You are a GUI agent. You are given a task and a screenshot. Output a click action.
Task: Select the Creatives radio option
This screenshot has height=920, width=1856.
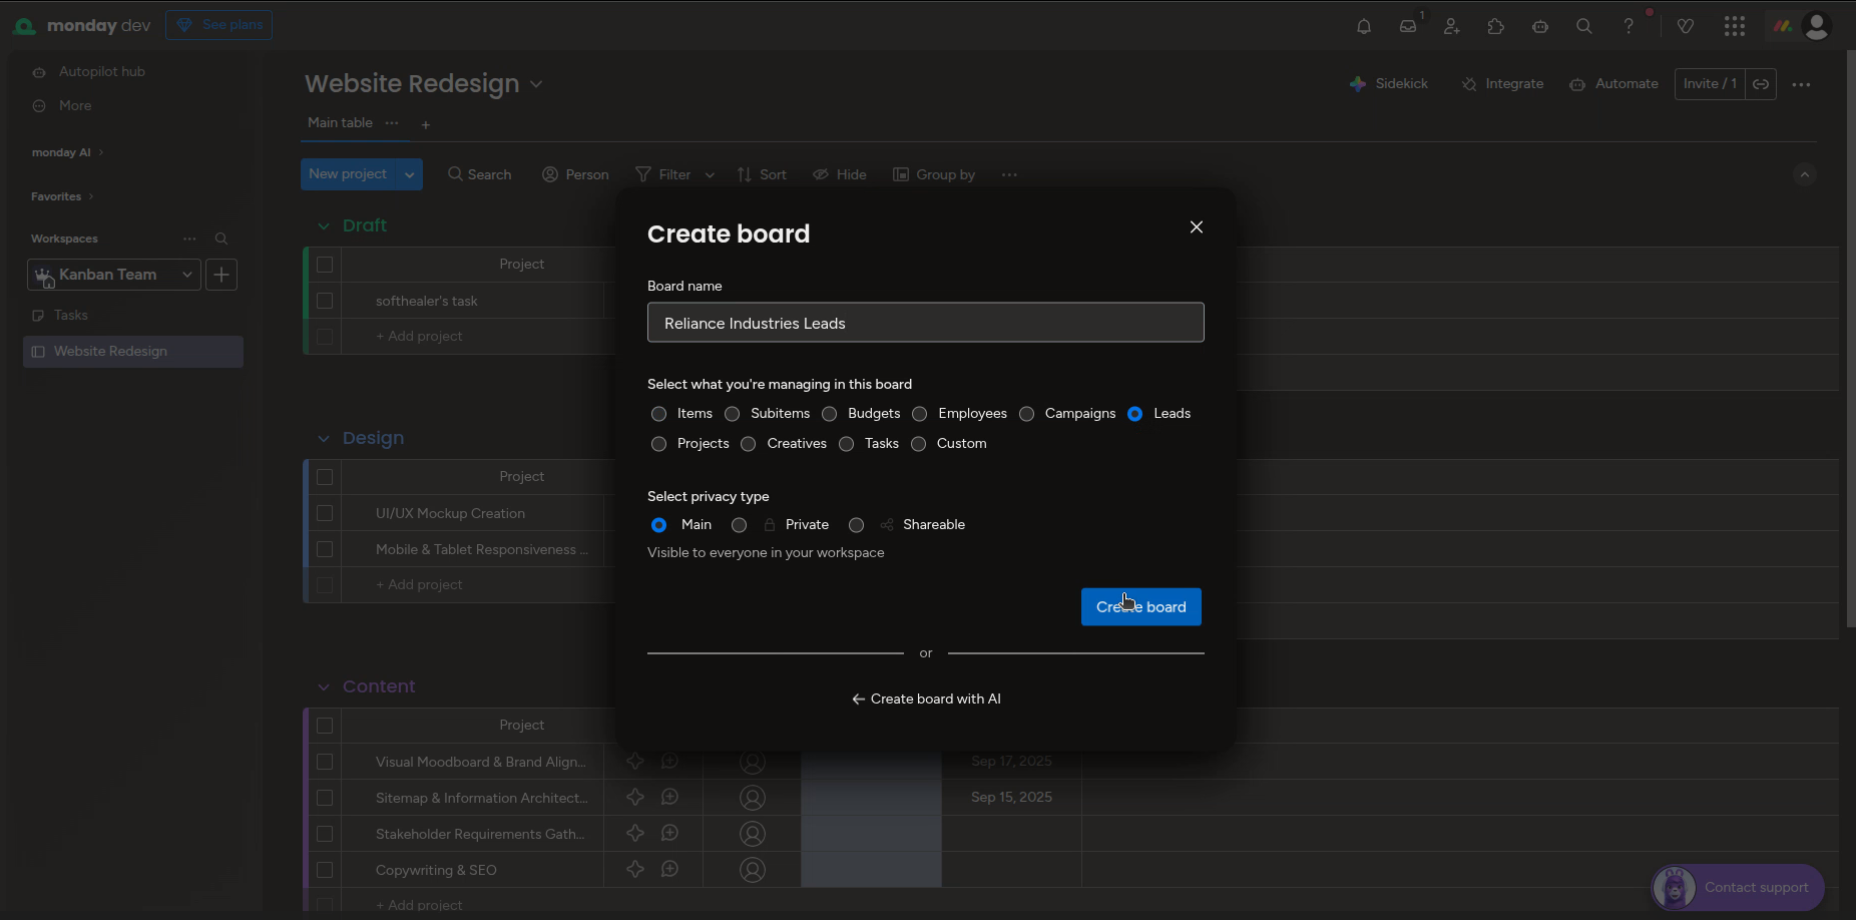(x=748, y=444)
